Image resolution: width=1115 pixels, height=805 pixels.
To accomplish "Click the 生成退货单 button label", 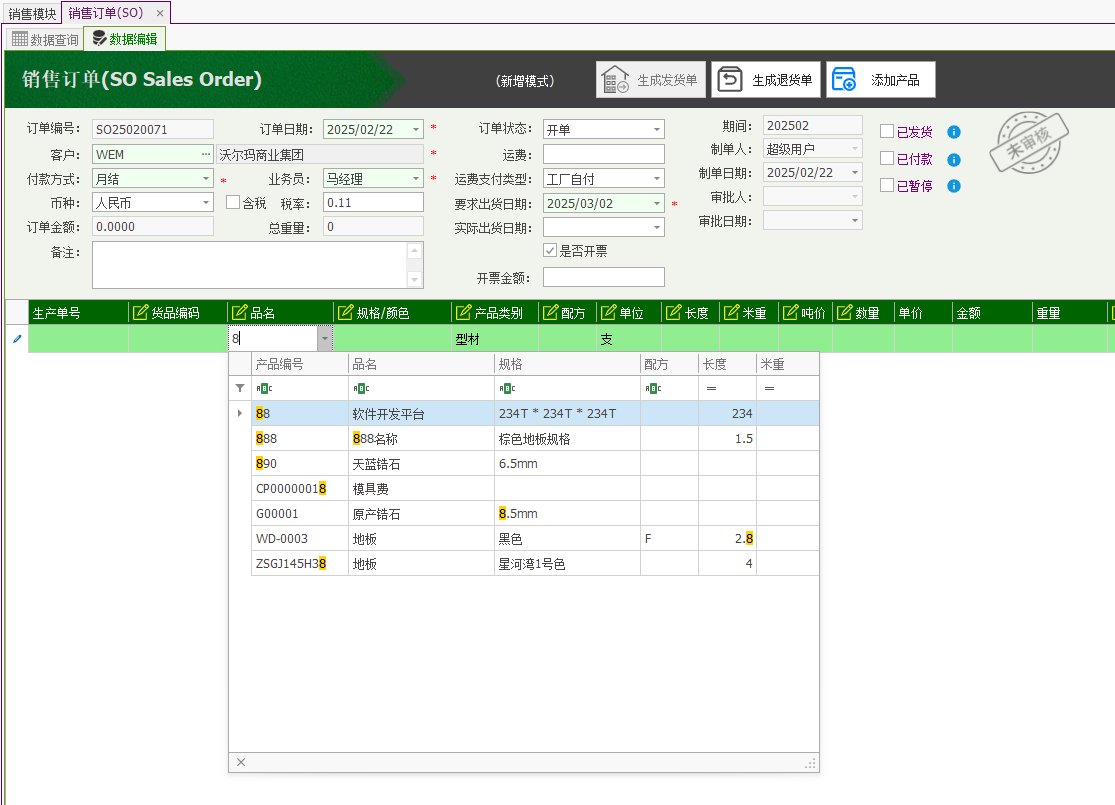I will click(782, 80).
